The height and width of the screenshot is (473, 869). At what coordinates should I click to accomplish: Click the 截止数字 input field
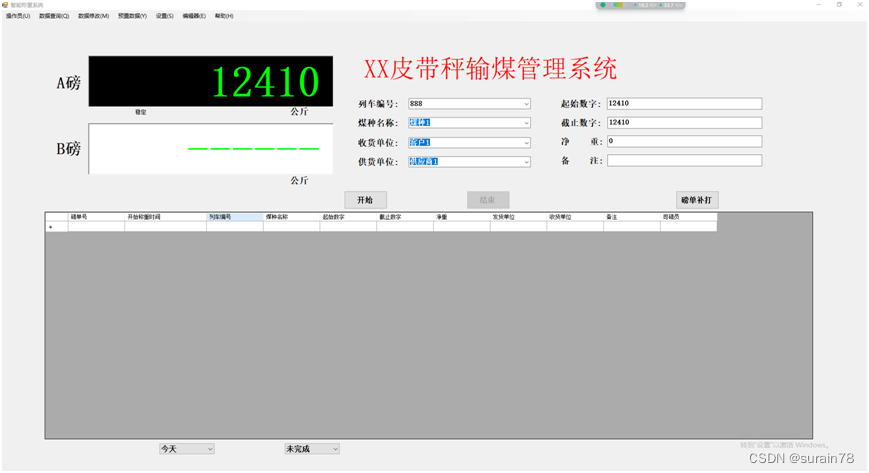[x=684, y=123]
